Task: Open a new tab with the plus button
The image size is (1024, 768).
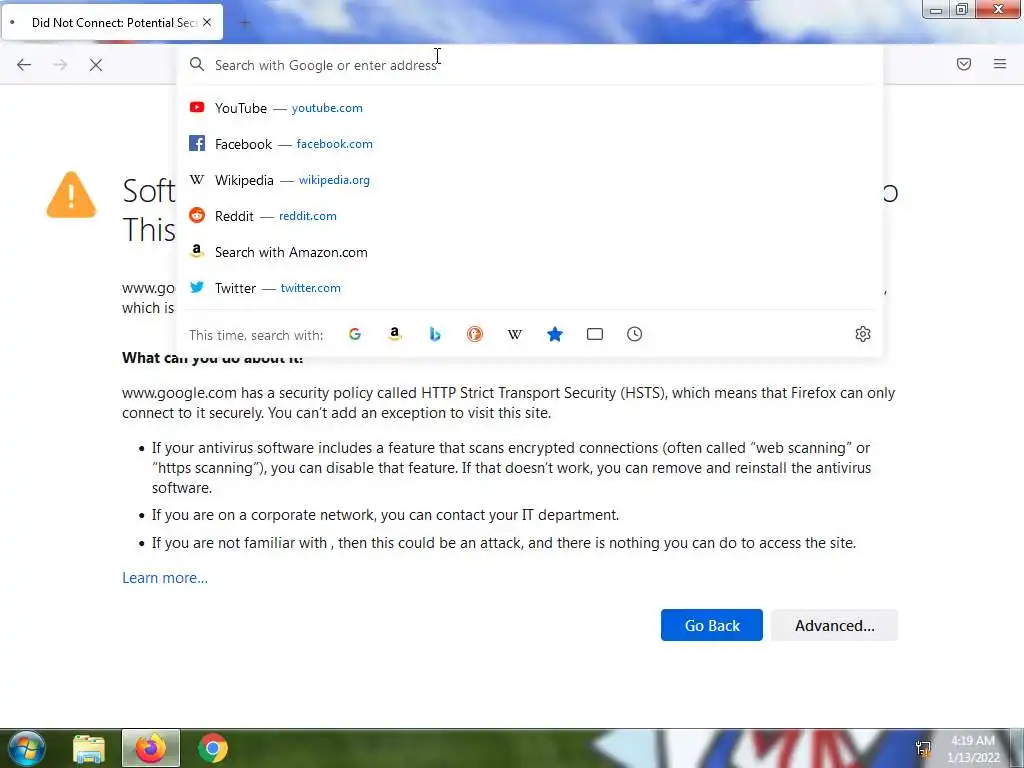Action: pyautogui.click(x=245, y=24)
